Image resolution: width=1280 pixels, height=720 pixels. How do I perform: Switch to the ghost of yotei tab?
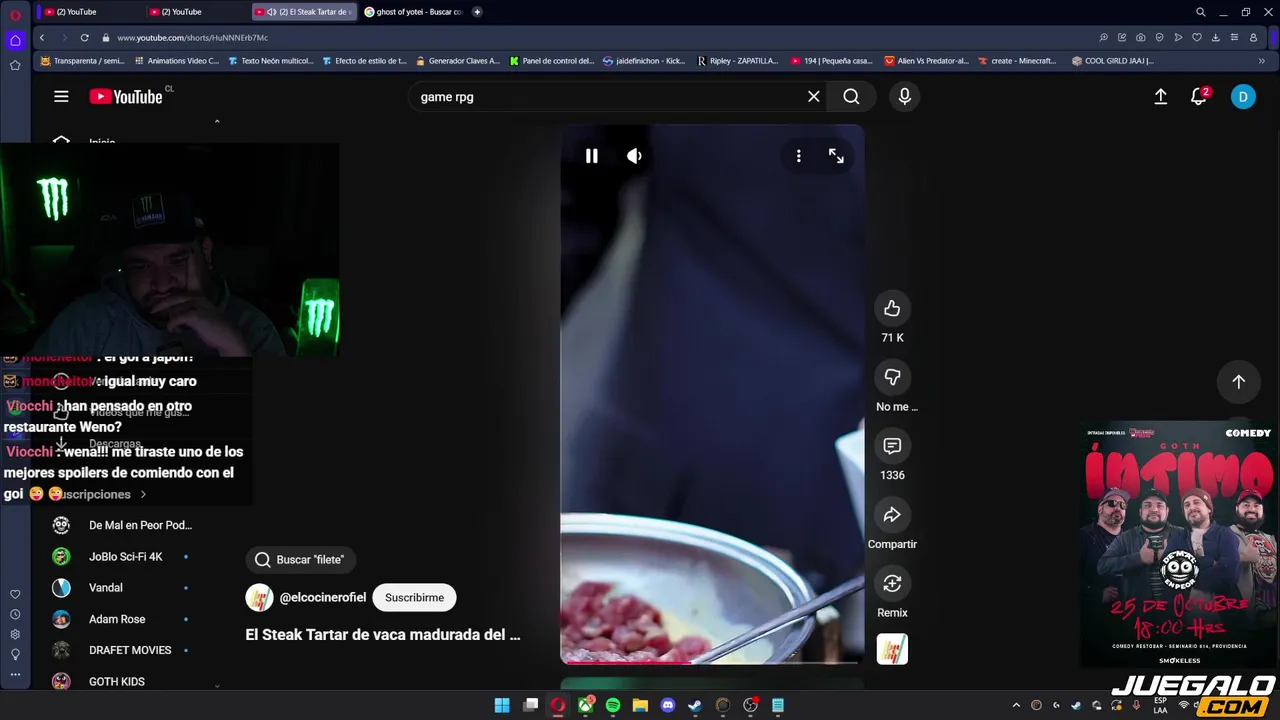pyautogui.click(x=413, y=12)
